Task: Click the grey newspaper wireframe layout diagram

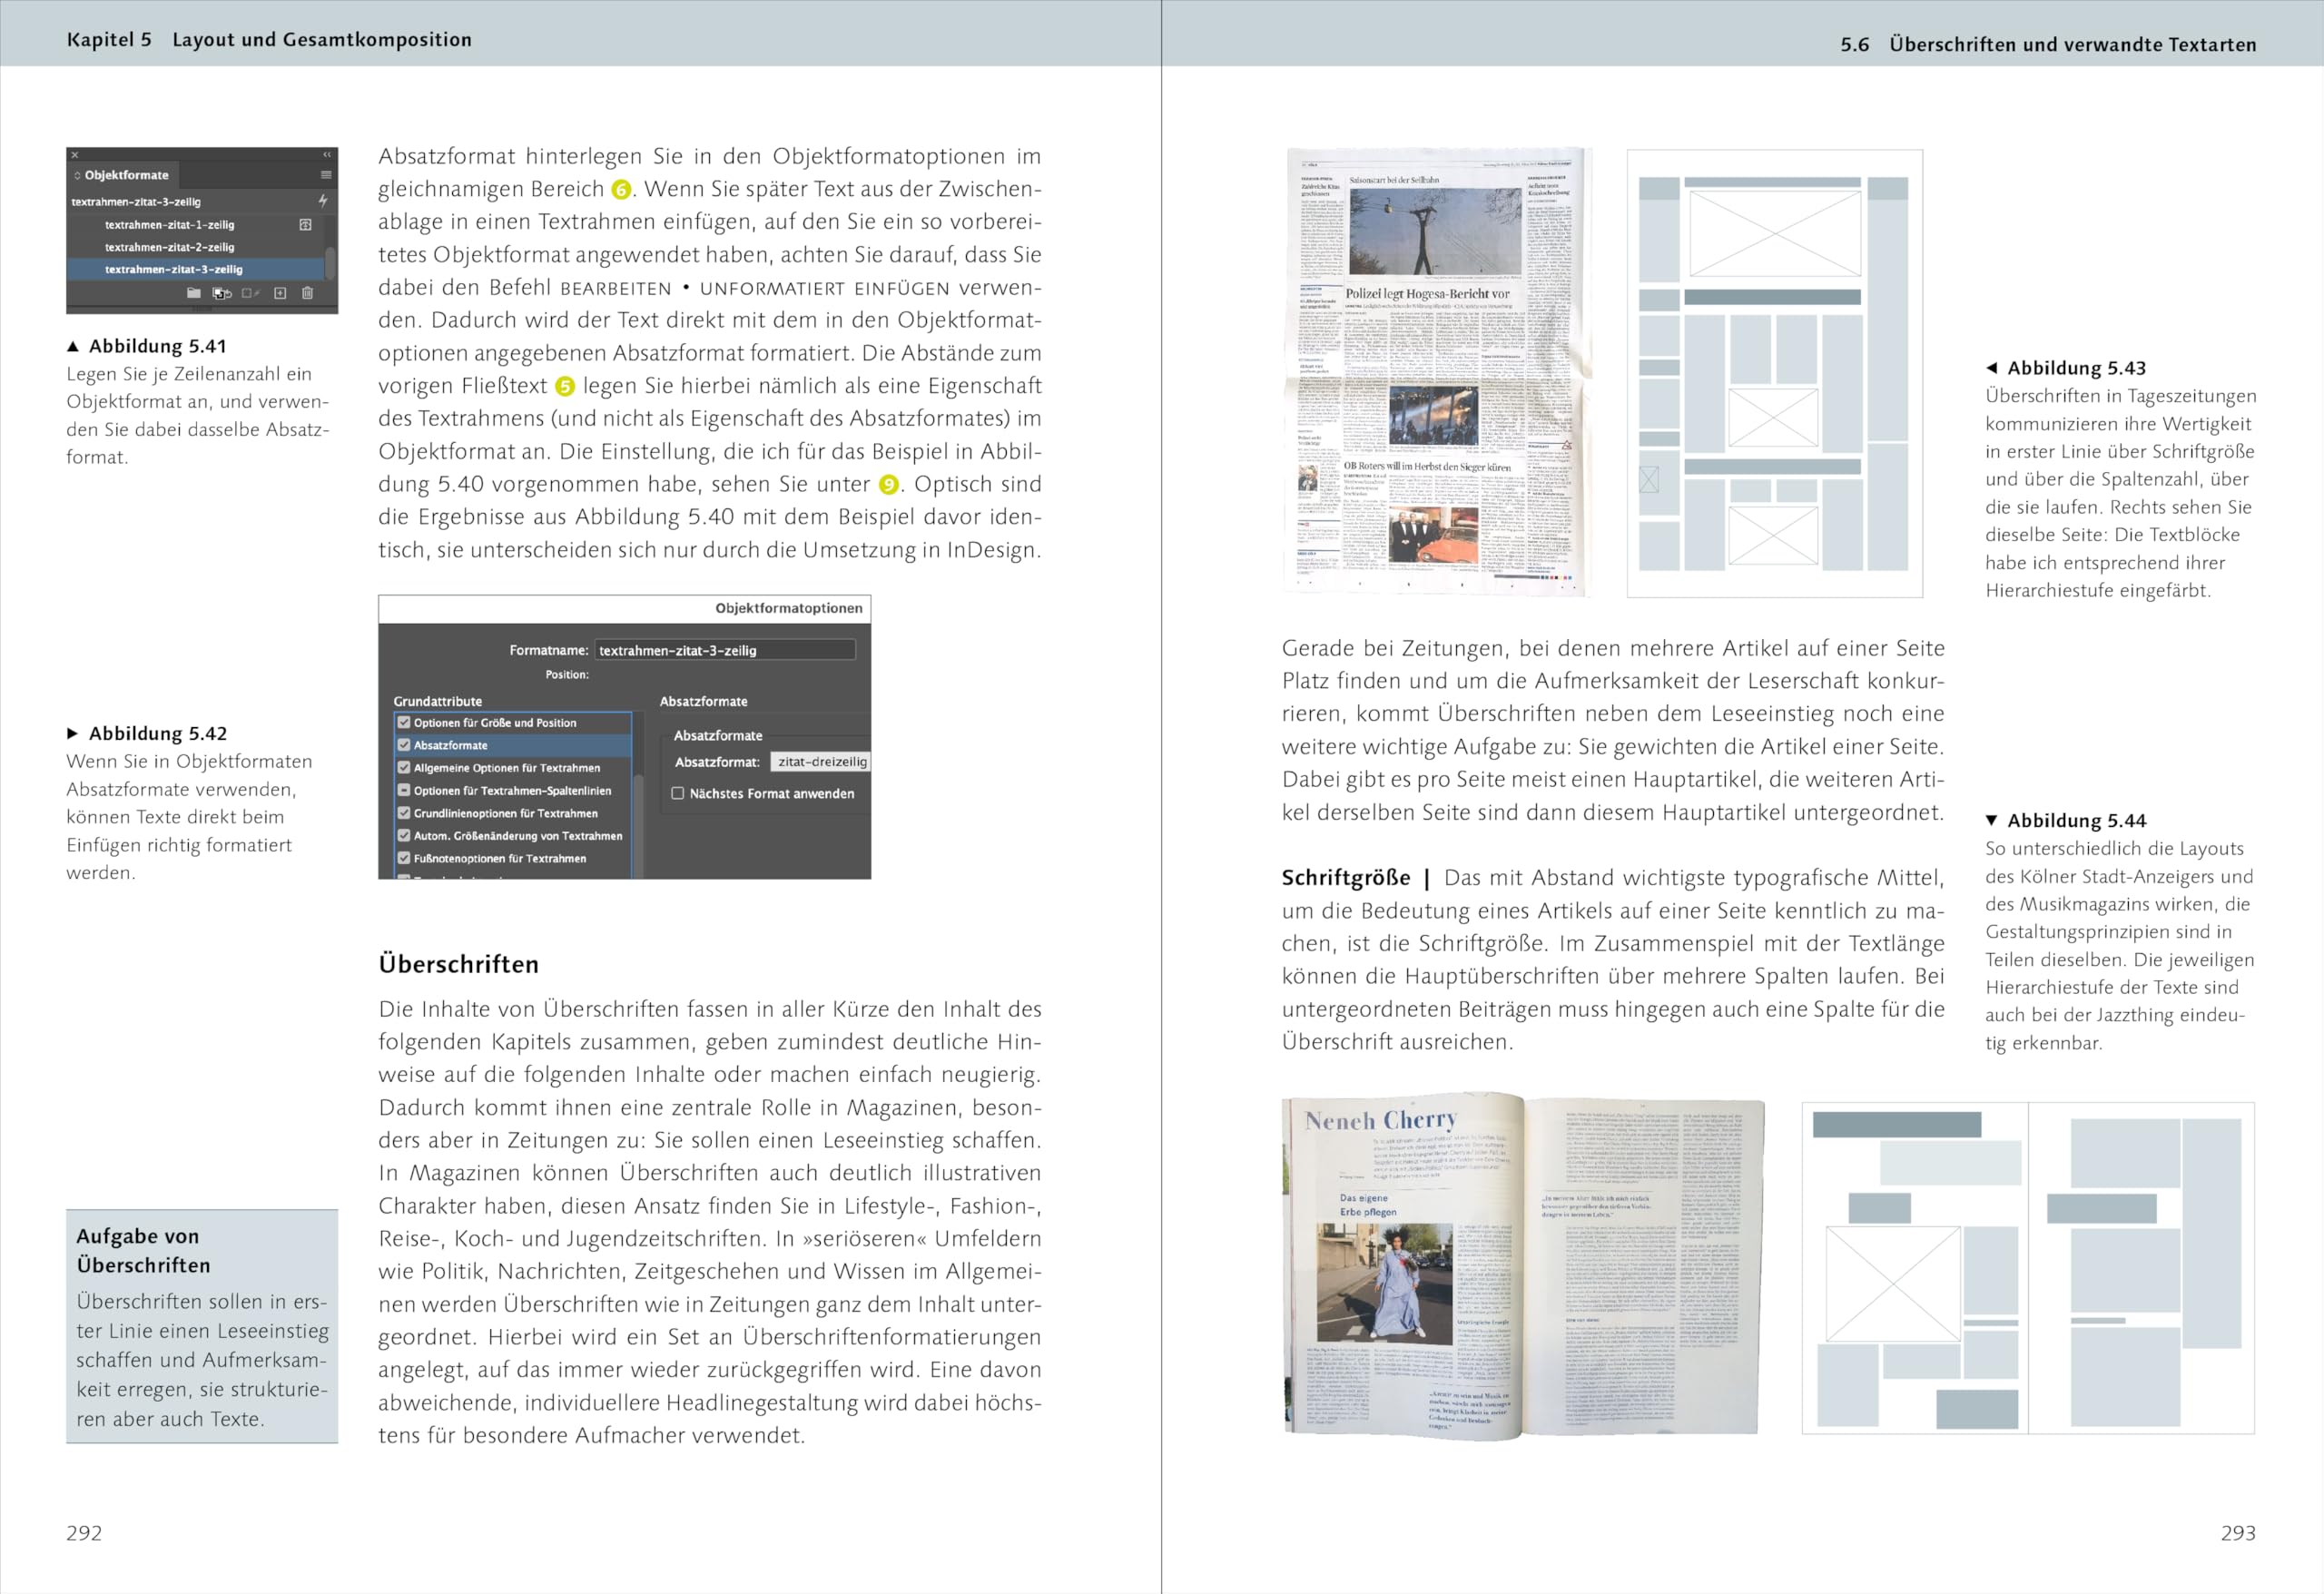Action: click(1774, 373)
